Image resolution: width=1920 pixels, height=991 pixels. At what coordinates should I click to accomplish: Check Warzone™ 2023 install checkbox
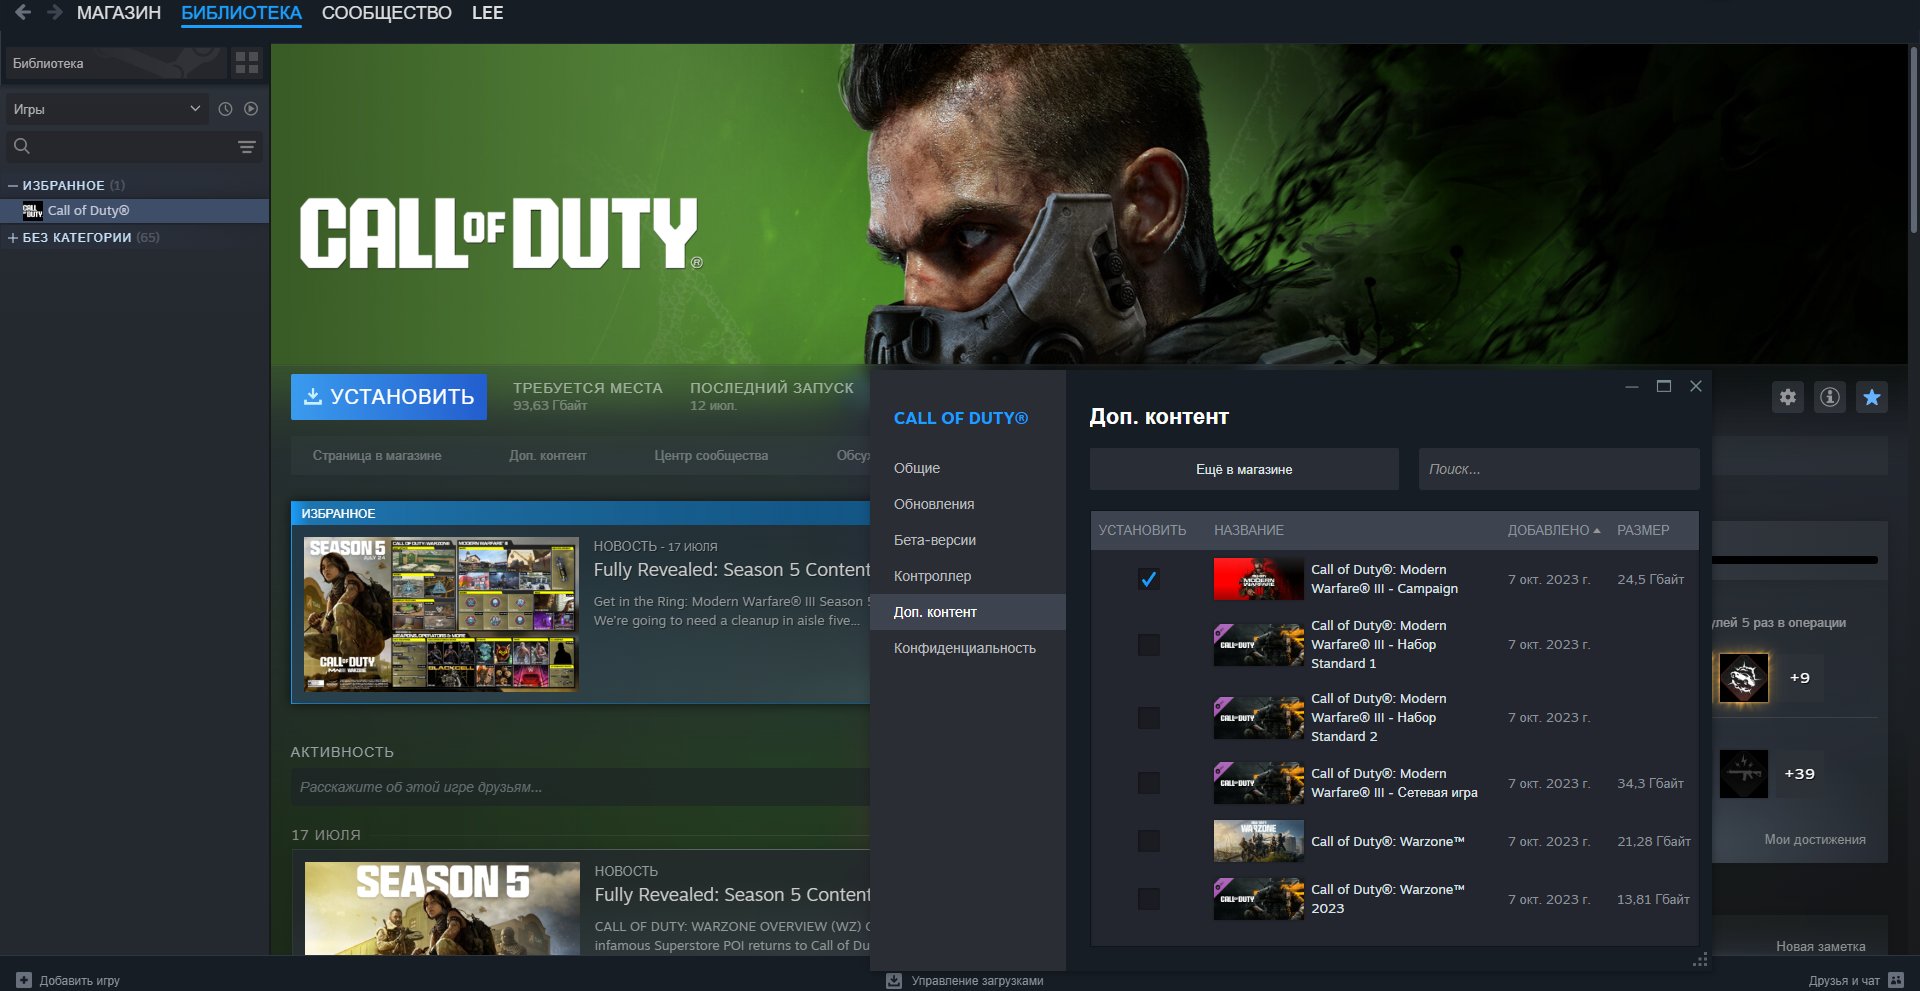click(1149, 899)
